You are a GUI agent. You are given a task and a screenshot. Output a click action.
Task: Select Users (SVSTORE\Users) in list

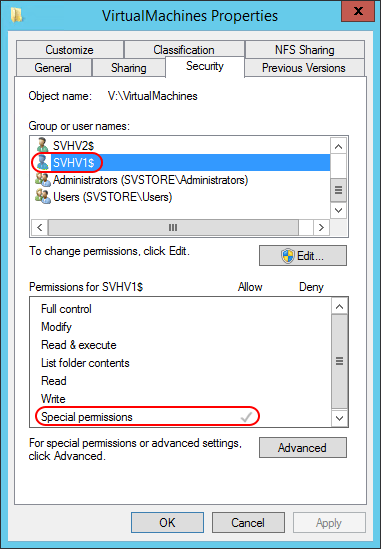[112, 197]
